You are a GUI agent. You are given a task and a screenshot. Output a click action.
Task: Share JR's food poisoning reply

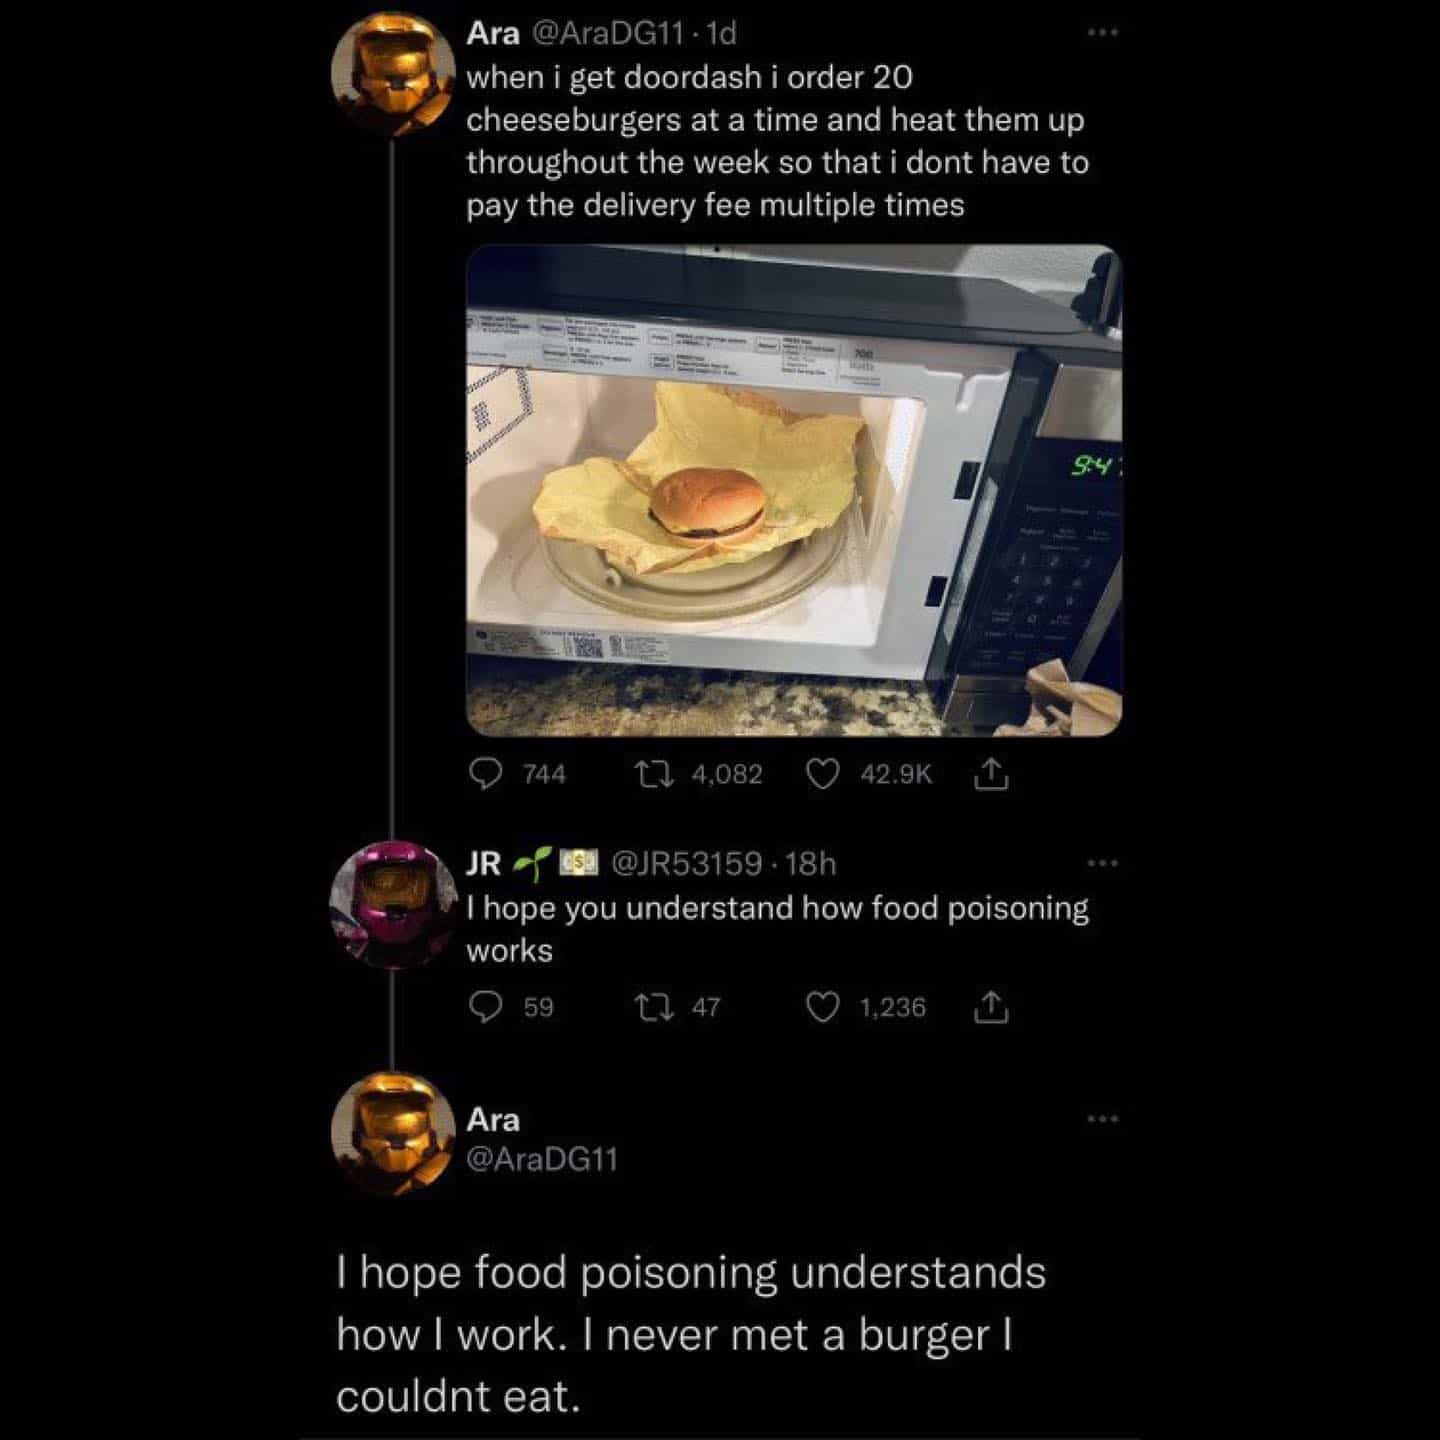click(x=990, y=1007)
